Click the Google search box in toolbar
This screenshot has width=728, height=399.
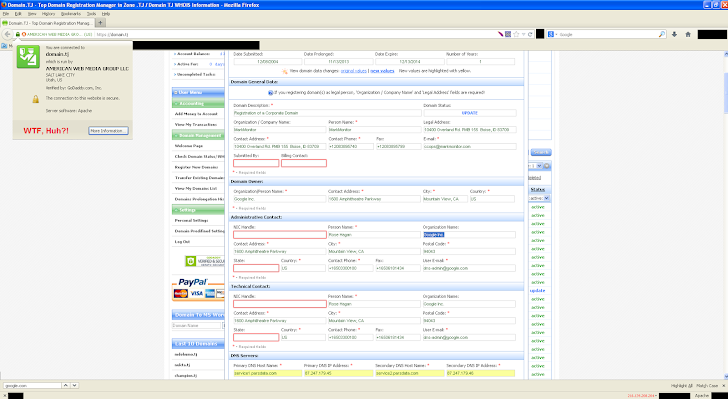[x=607, y=34]
